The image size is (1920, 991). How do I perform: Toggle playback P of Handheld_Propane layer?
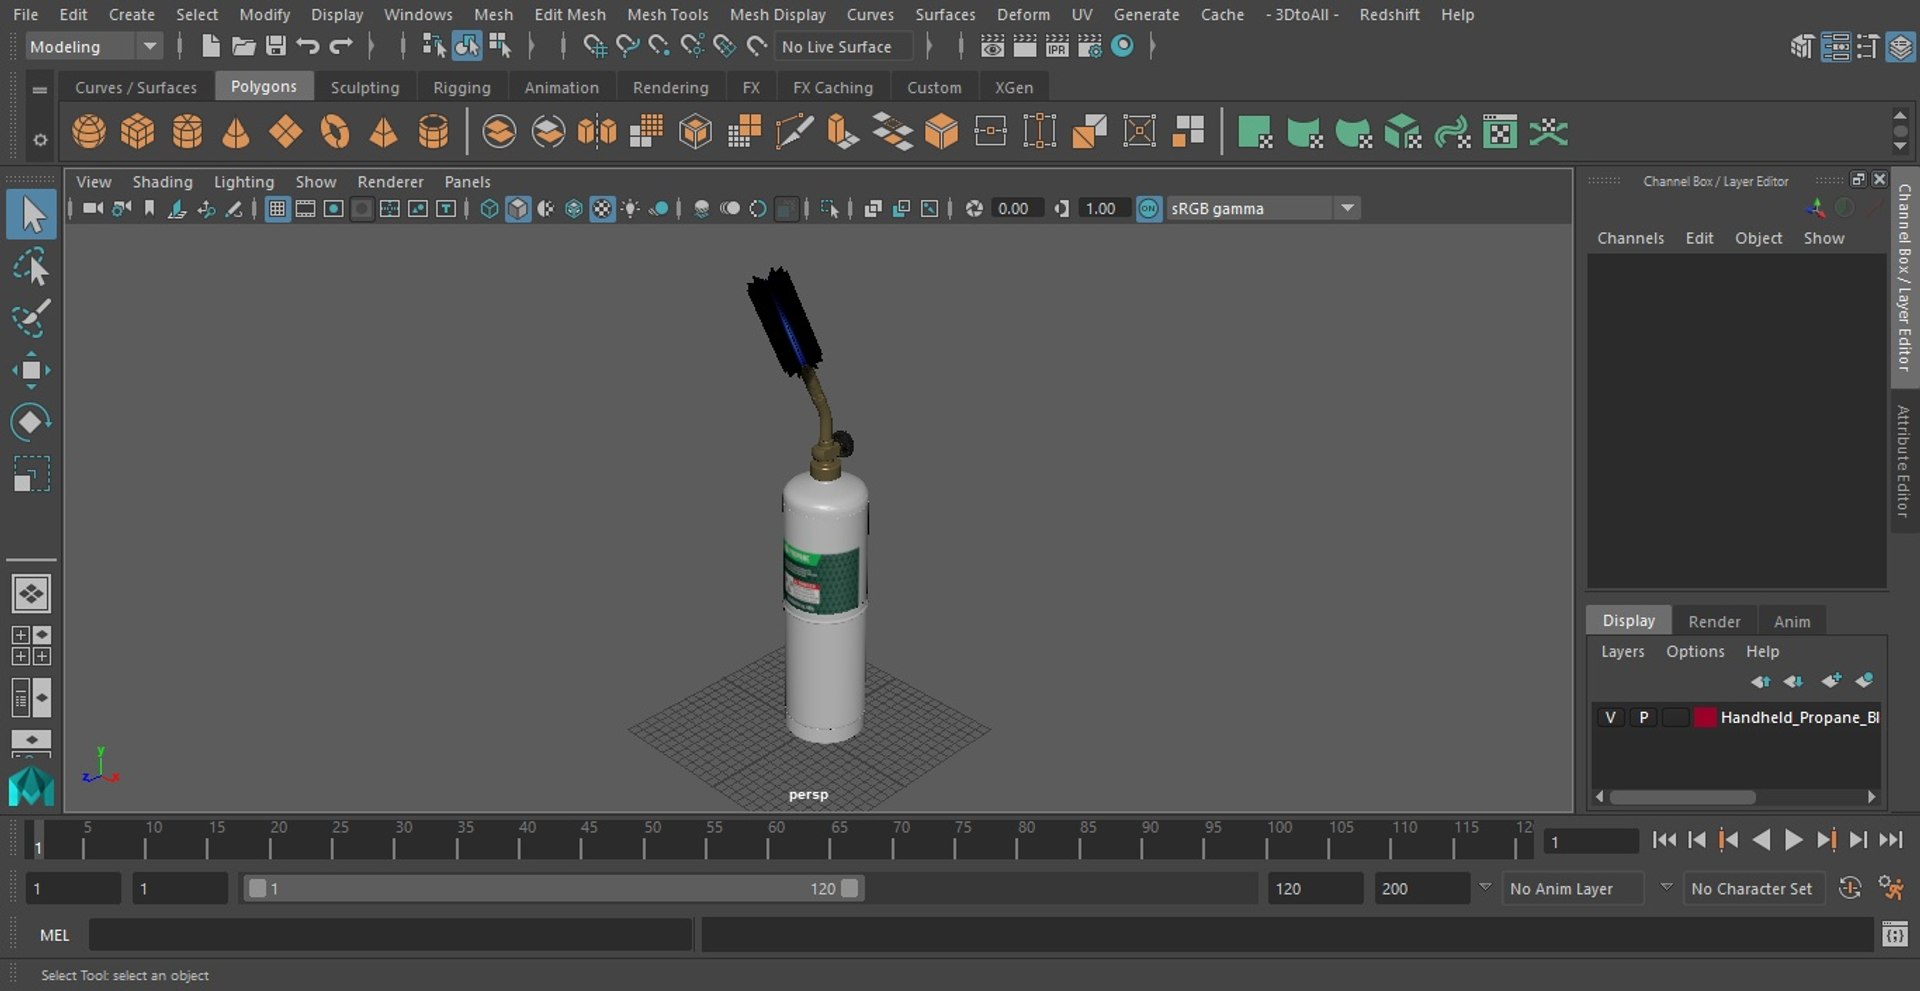pos(1643,717)
